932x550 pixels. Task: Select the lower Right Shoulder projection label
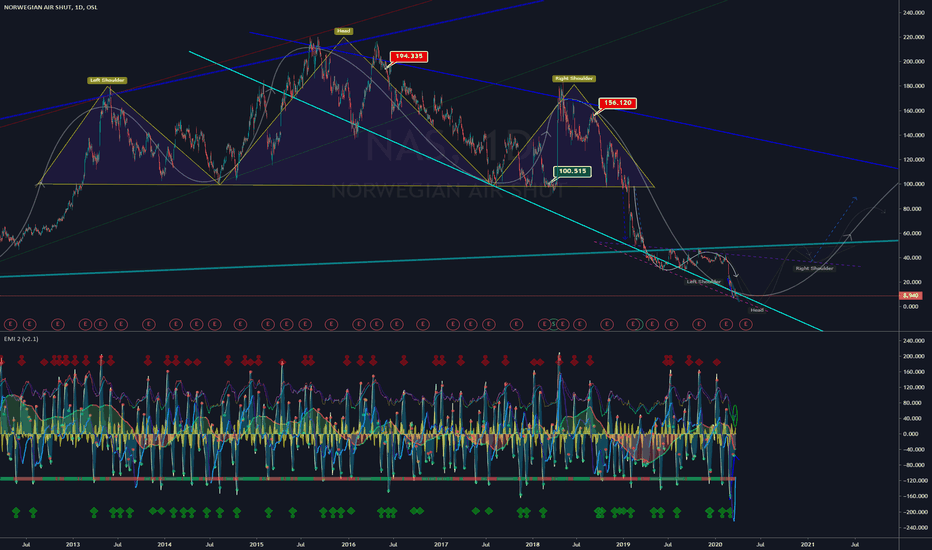814,268
